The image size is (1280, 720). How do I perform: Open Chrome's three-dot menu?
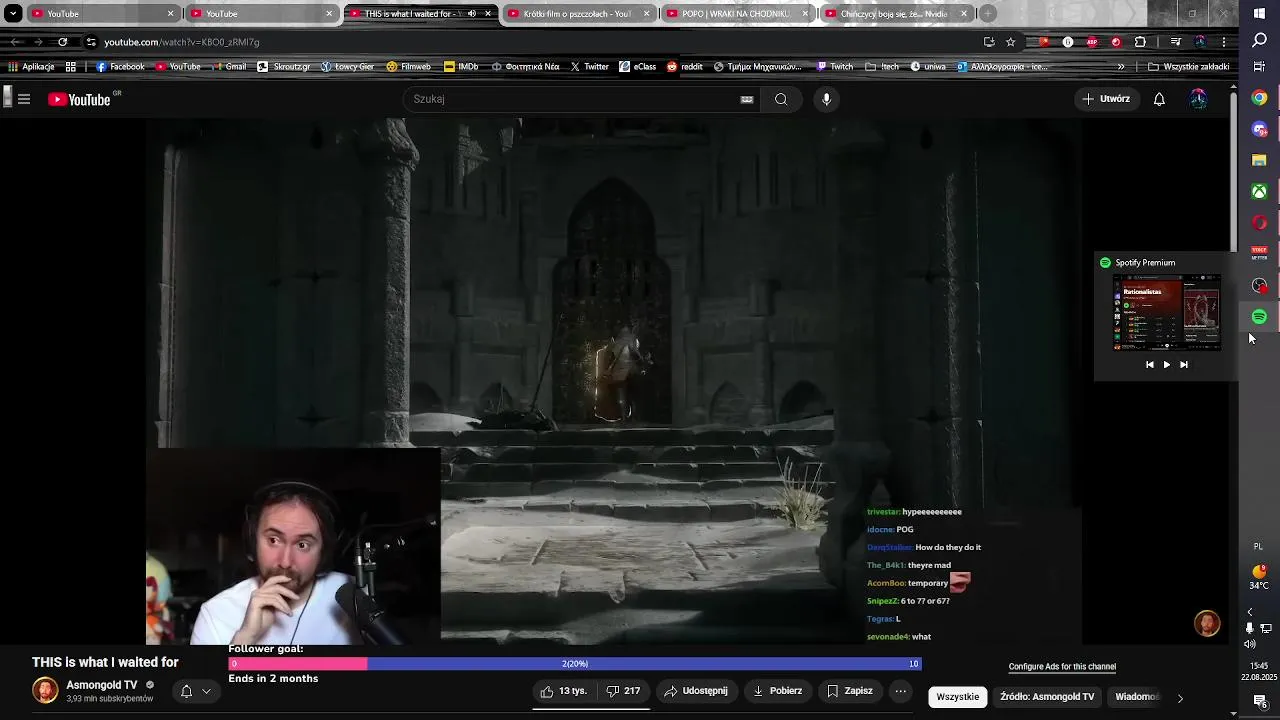point(1224,42)
